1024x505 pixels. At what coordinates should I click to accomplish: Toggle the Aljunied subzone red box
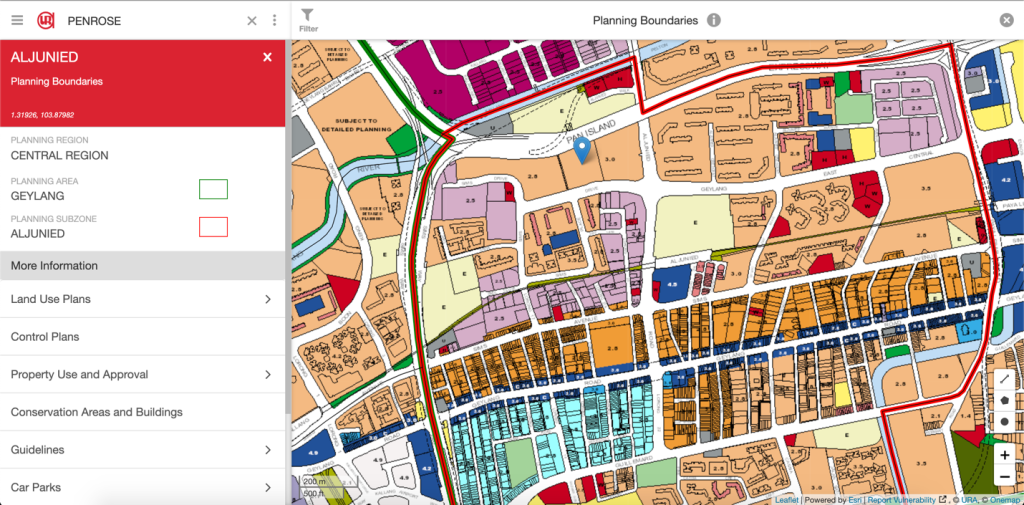point(213,227)
